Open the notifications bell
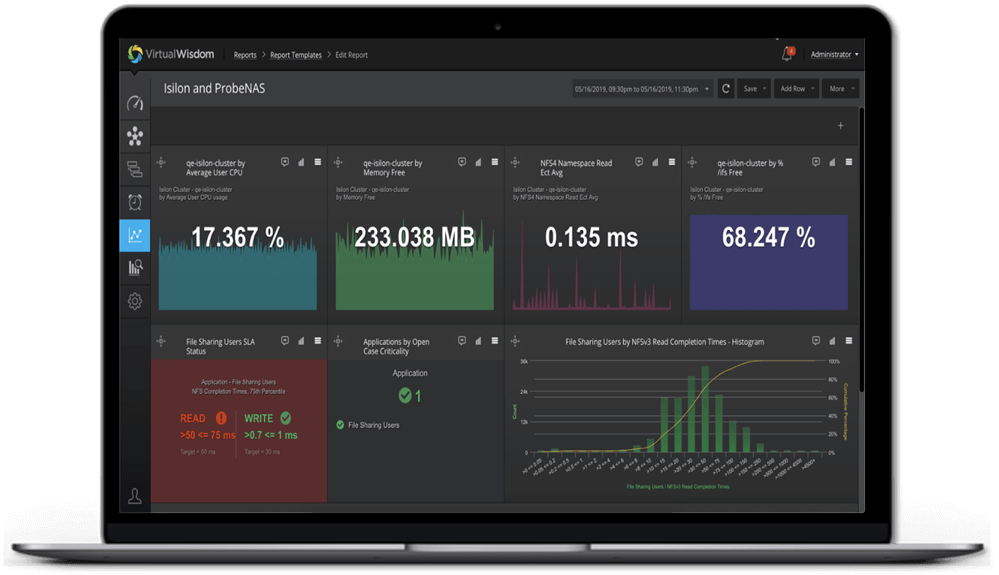 788,54
